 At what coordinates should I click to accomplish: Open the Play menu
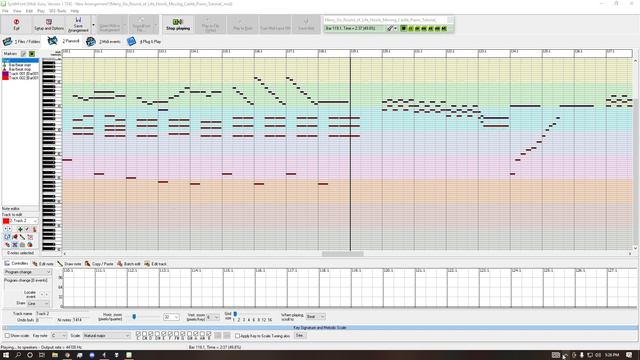(41, 11)
